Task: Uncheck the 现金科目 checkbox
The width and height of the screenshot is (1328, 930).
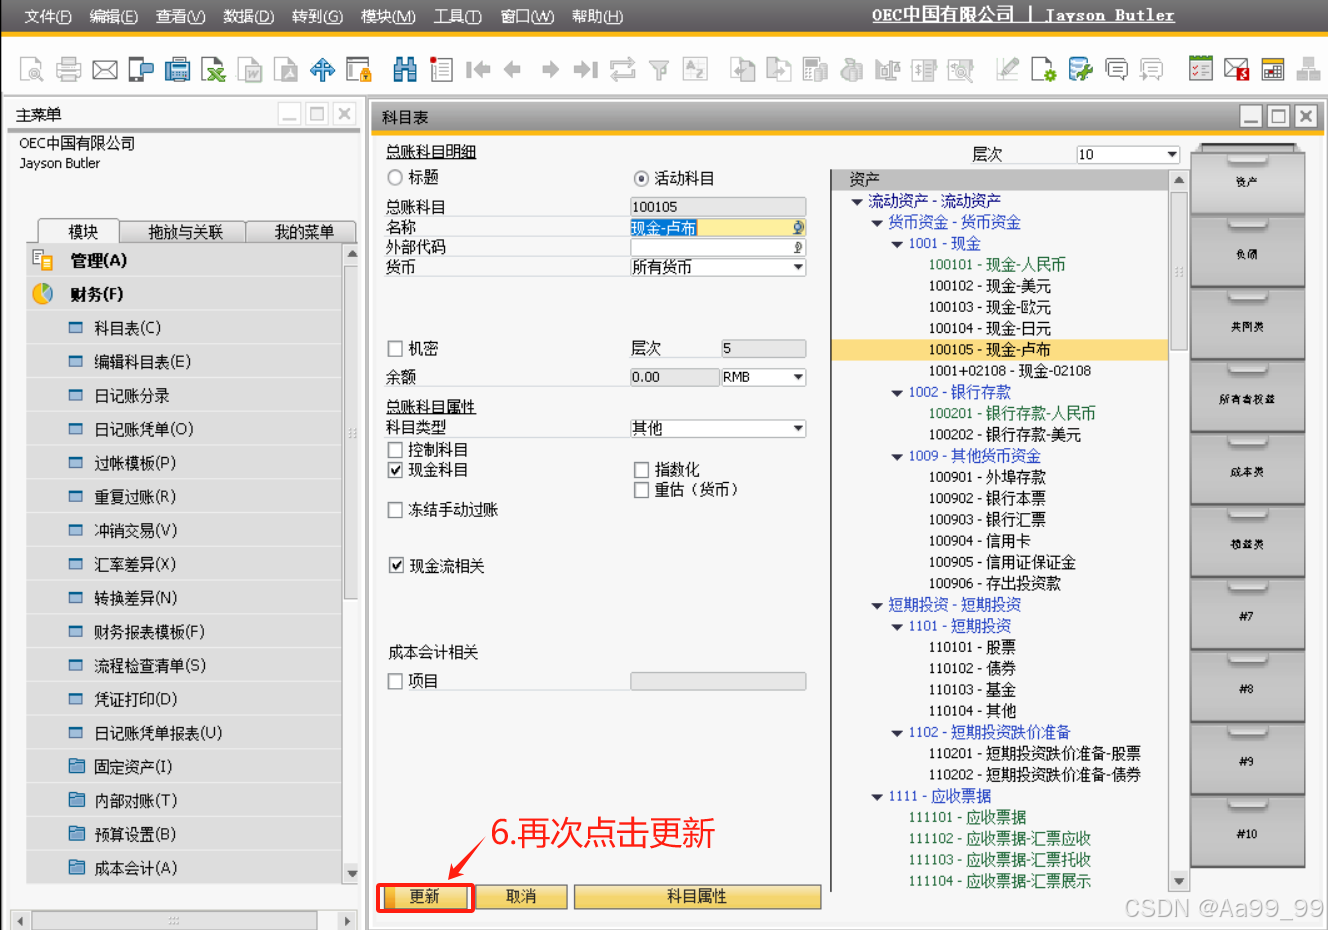Action: tap(395, 470)
